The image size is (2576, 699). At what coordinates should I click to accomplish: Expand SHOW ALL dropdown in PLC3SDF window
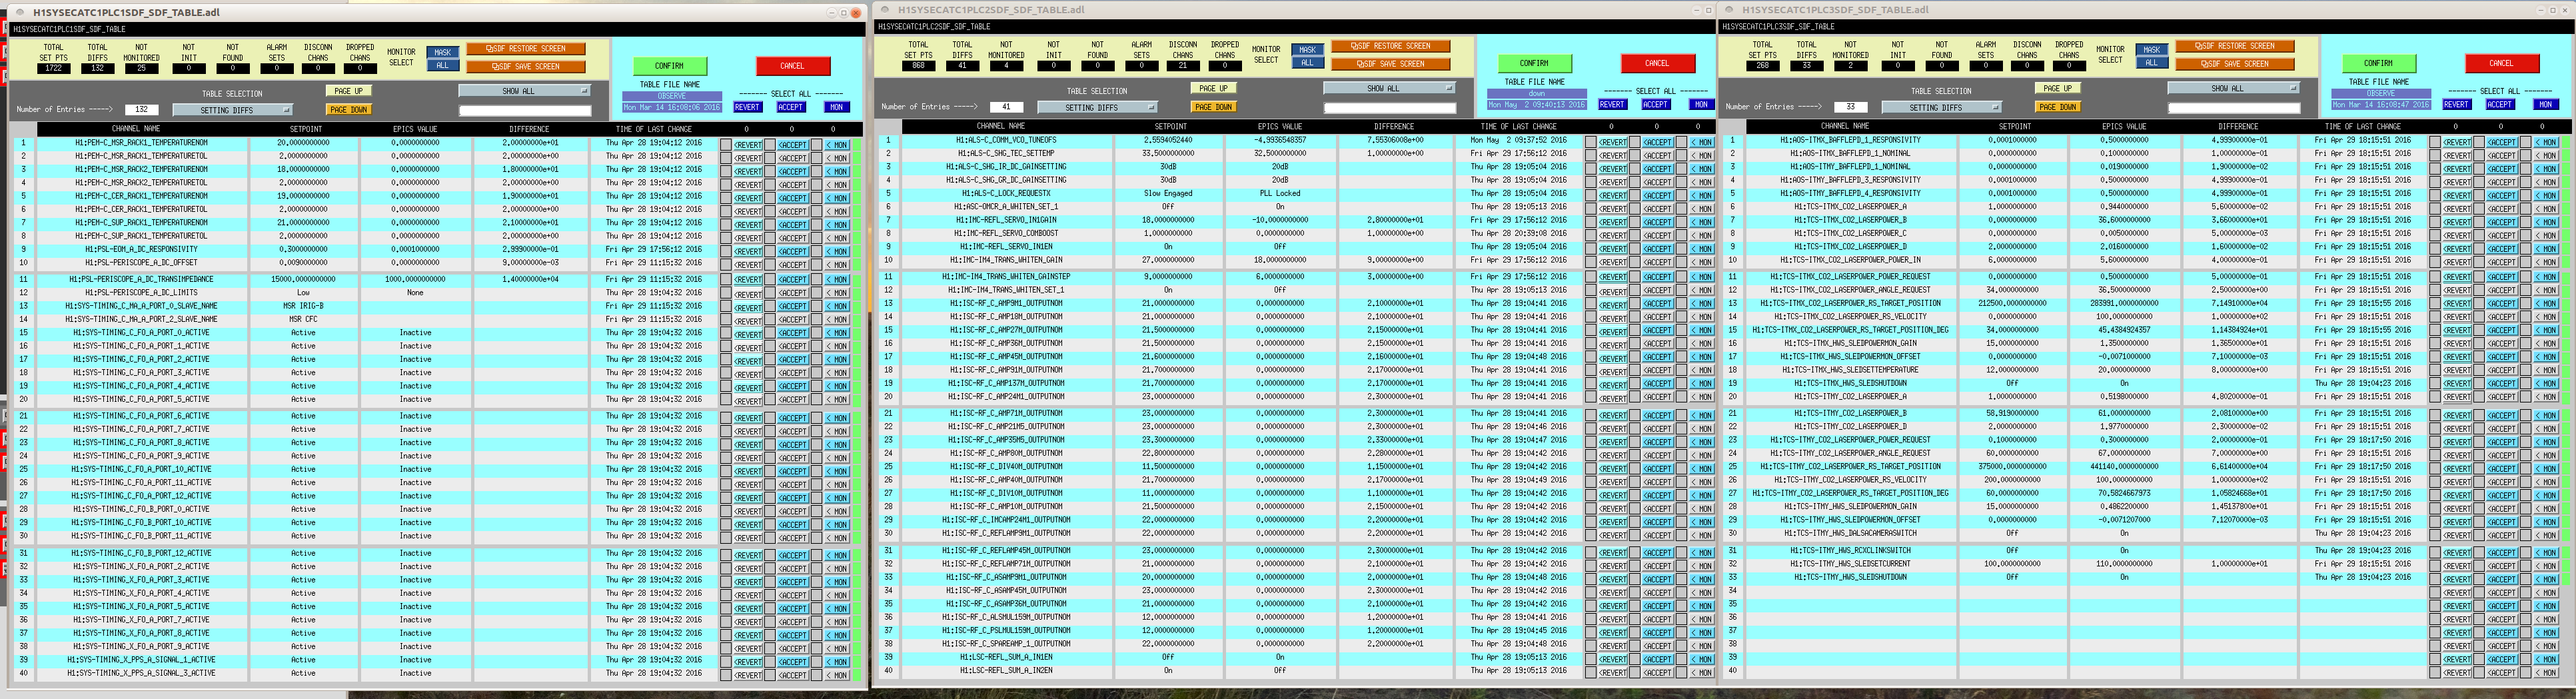coord(2233,88)
